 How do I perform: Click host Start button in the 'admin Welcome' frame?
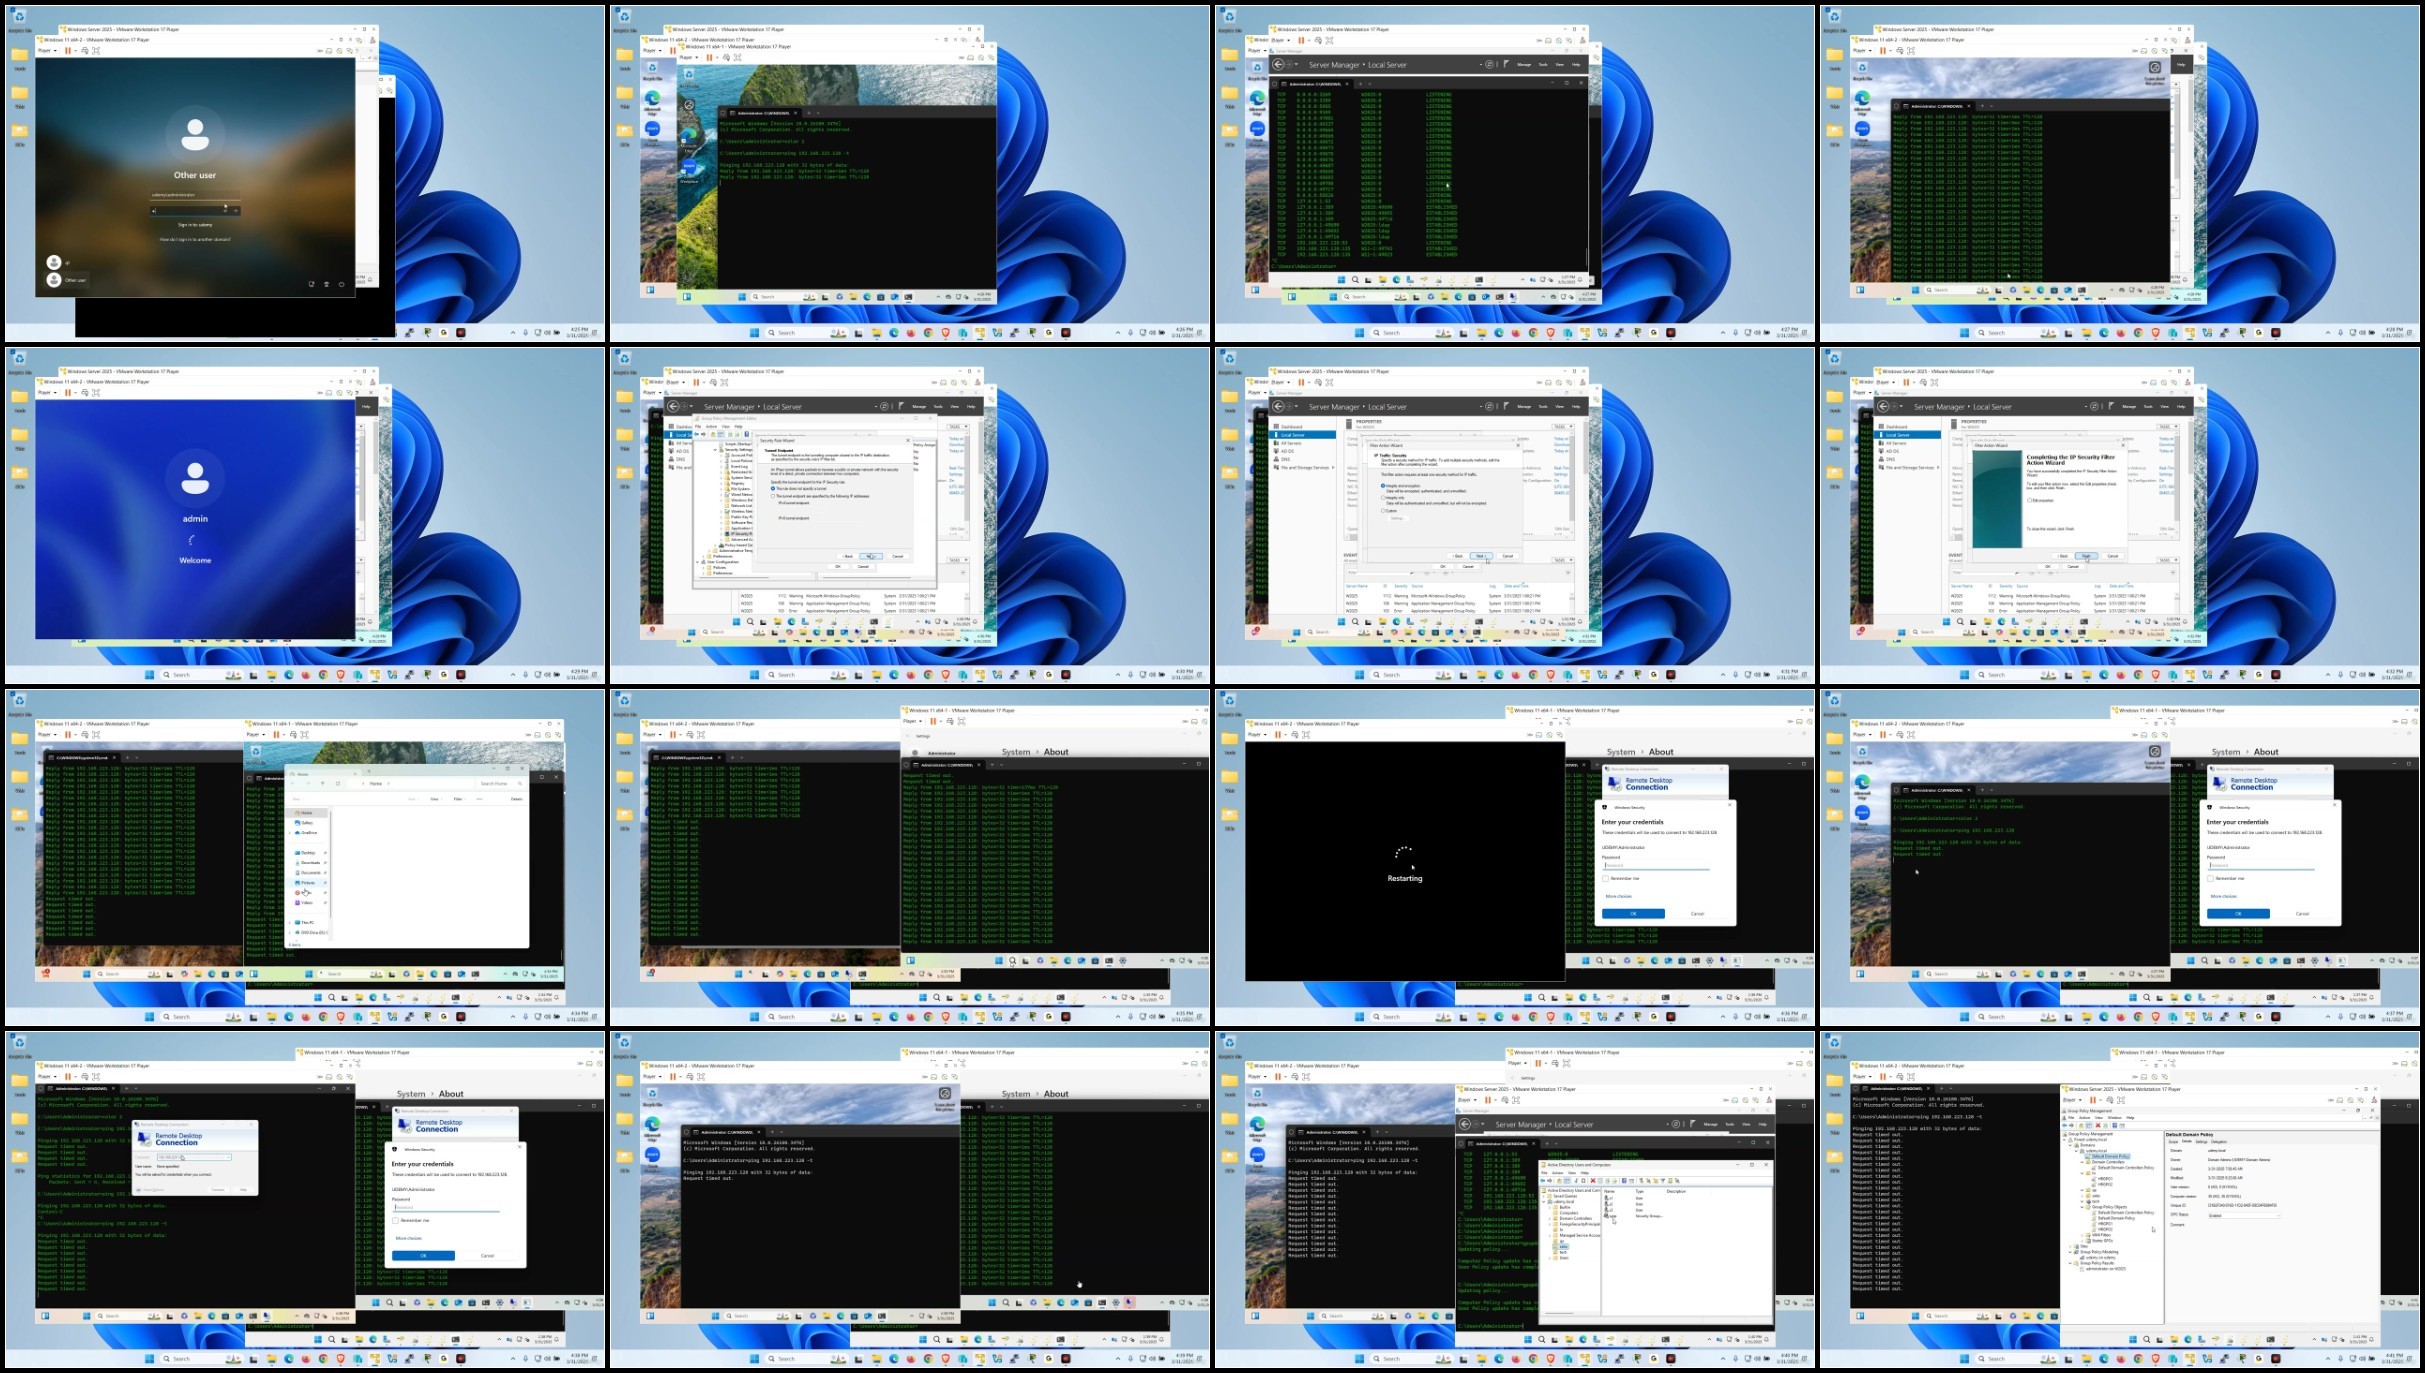pyautogui.click(x=150, y=674)
